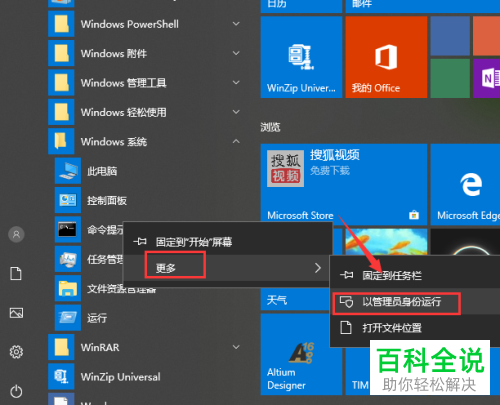Open the 我的 Office tile
The image size is (500, 405).
tap(386, 57)
